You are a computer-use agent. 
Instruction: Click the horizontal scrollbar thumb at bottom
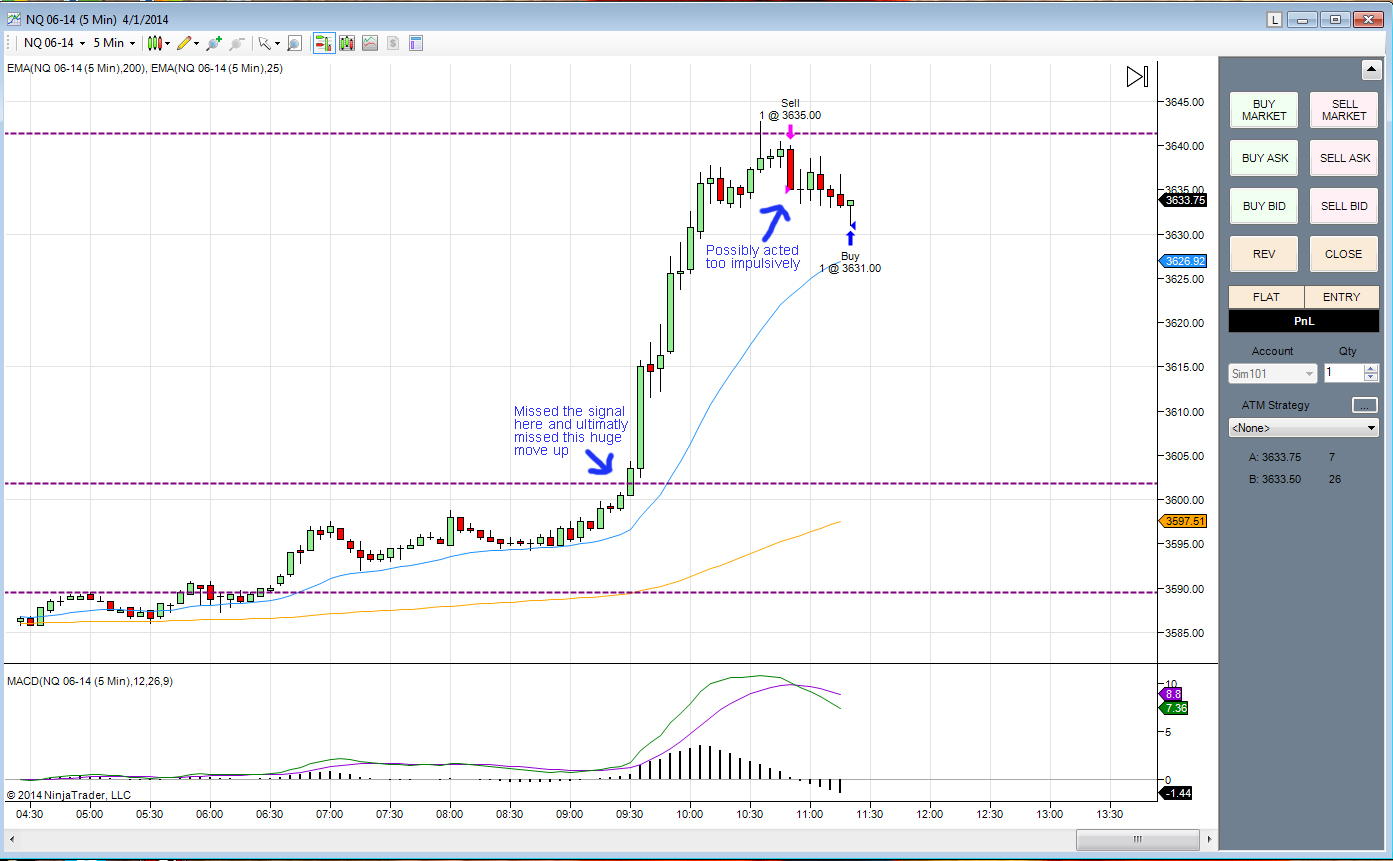tap(1137, 839)
